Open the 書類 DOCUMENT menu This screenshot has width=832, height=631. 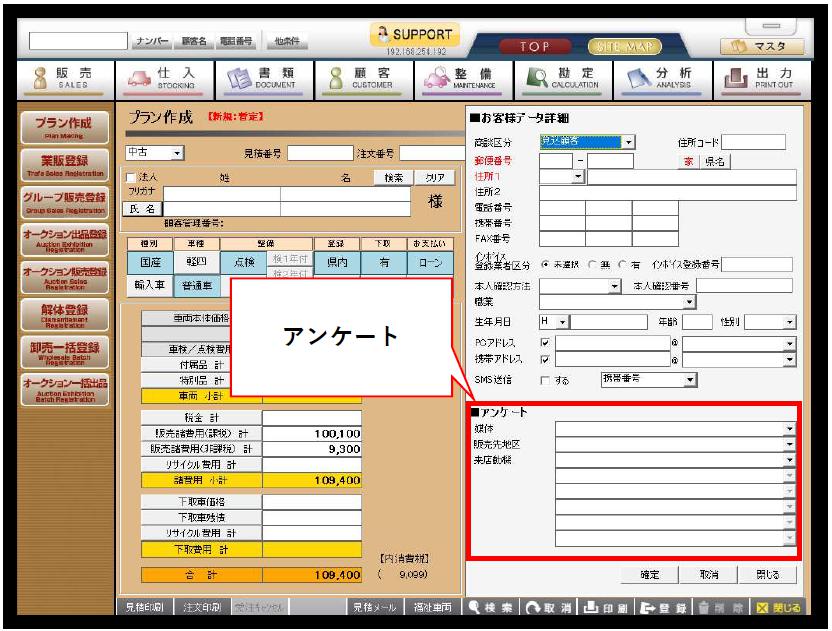point(264,79)
